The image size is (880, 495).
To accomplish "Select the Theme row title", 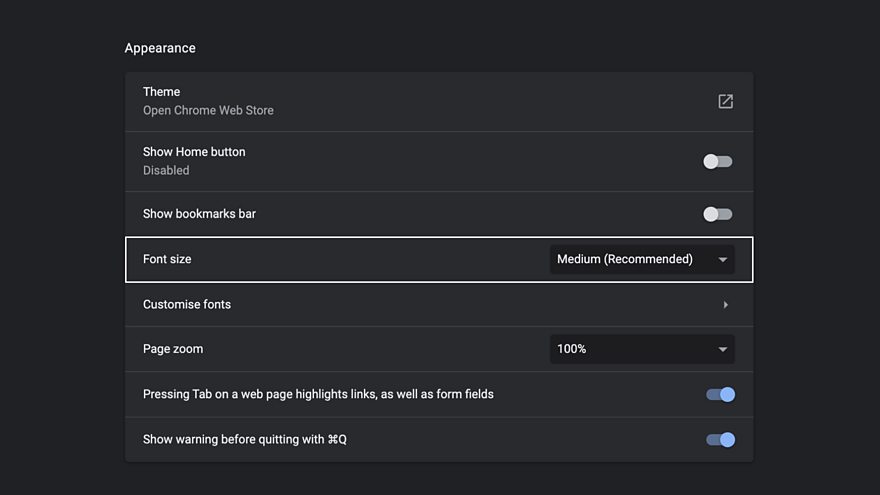I will point(161,92).
